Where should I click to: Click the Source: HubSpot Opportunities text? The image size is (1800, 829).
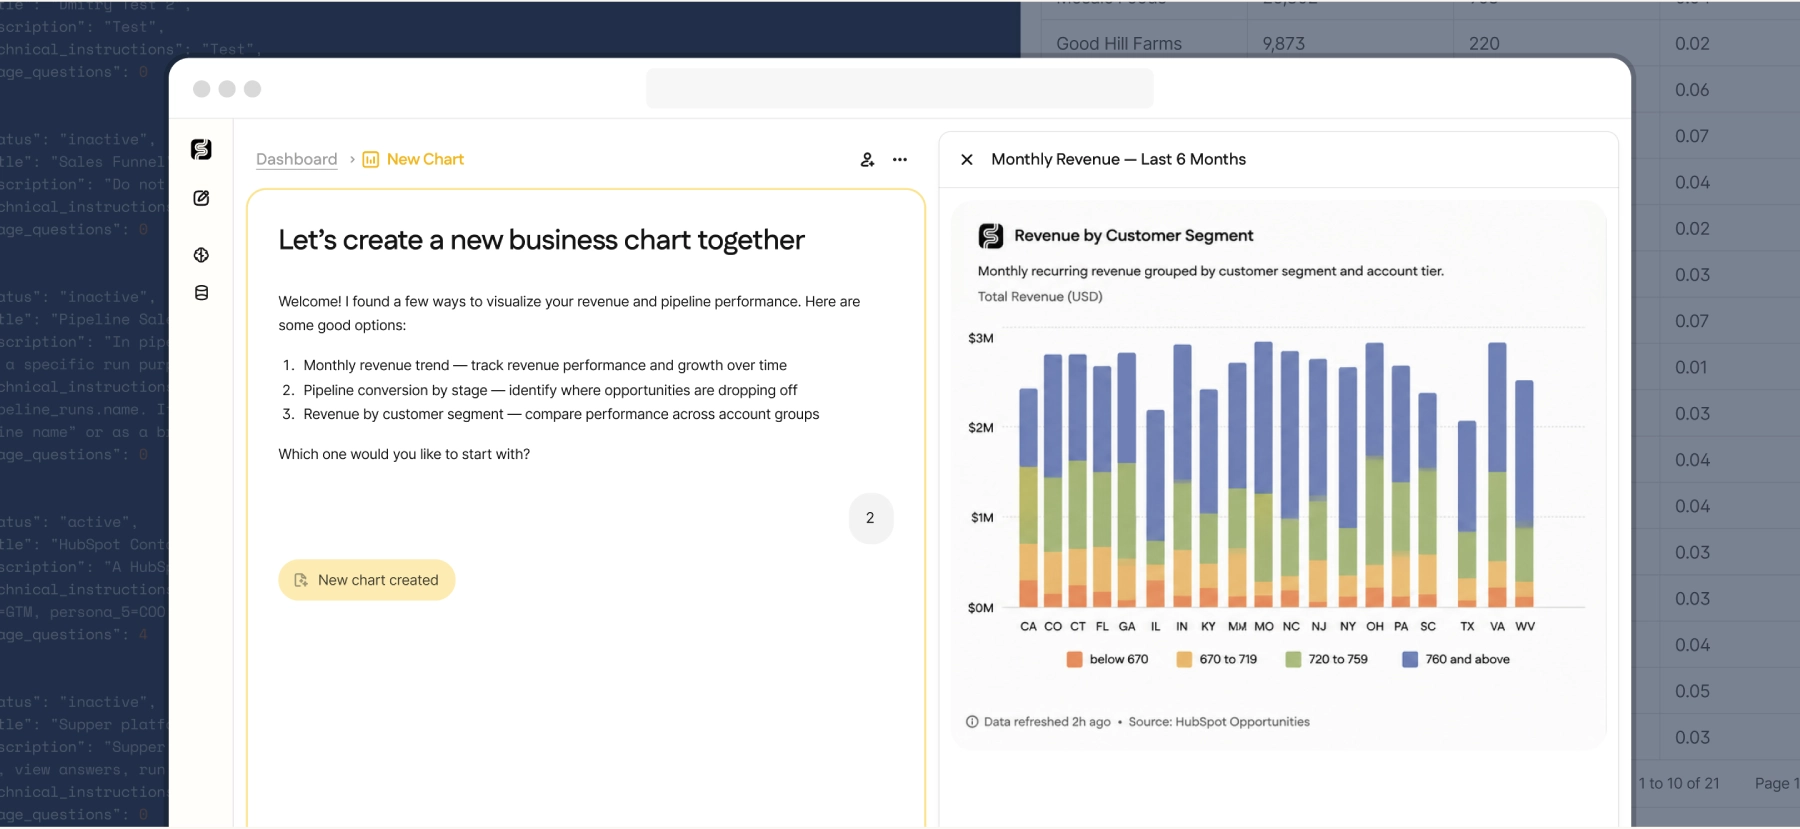1219,722
